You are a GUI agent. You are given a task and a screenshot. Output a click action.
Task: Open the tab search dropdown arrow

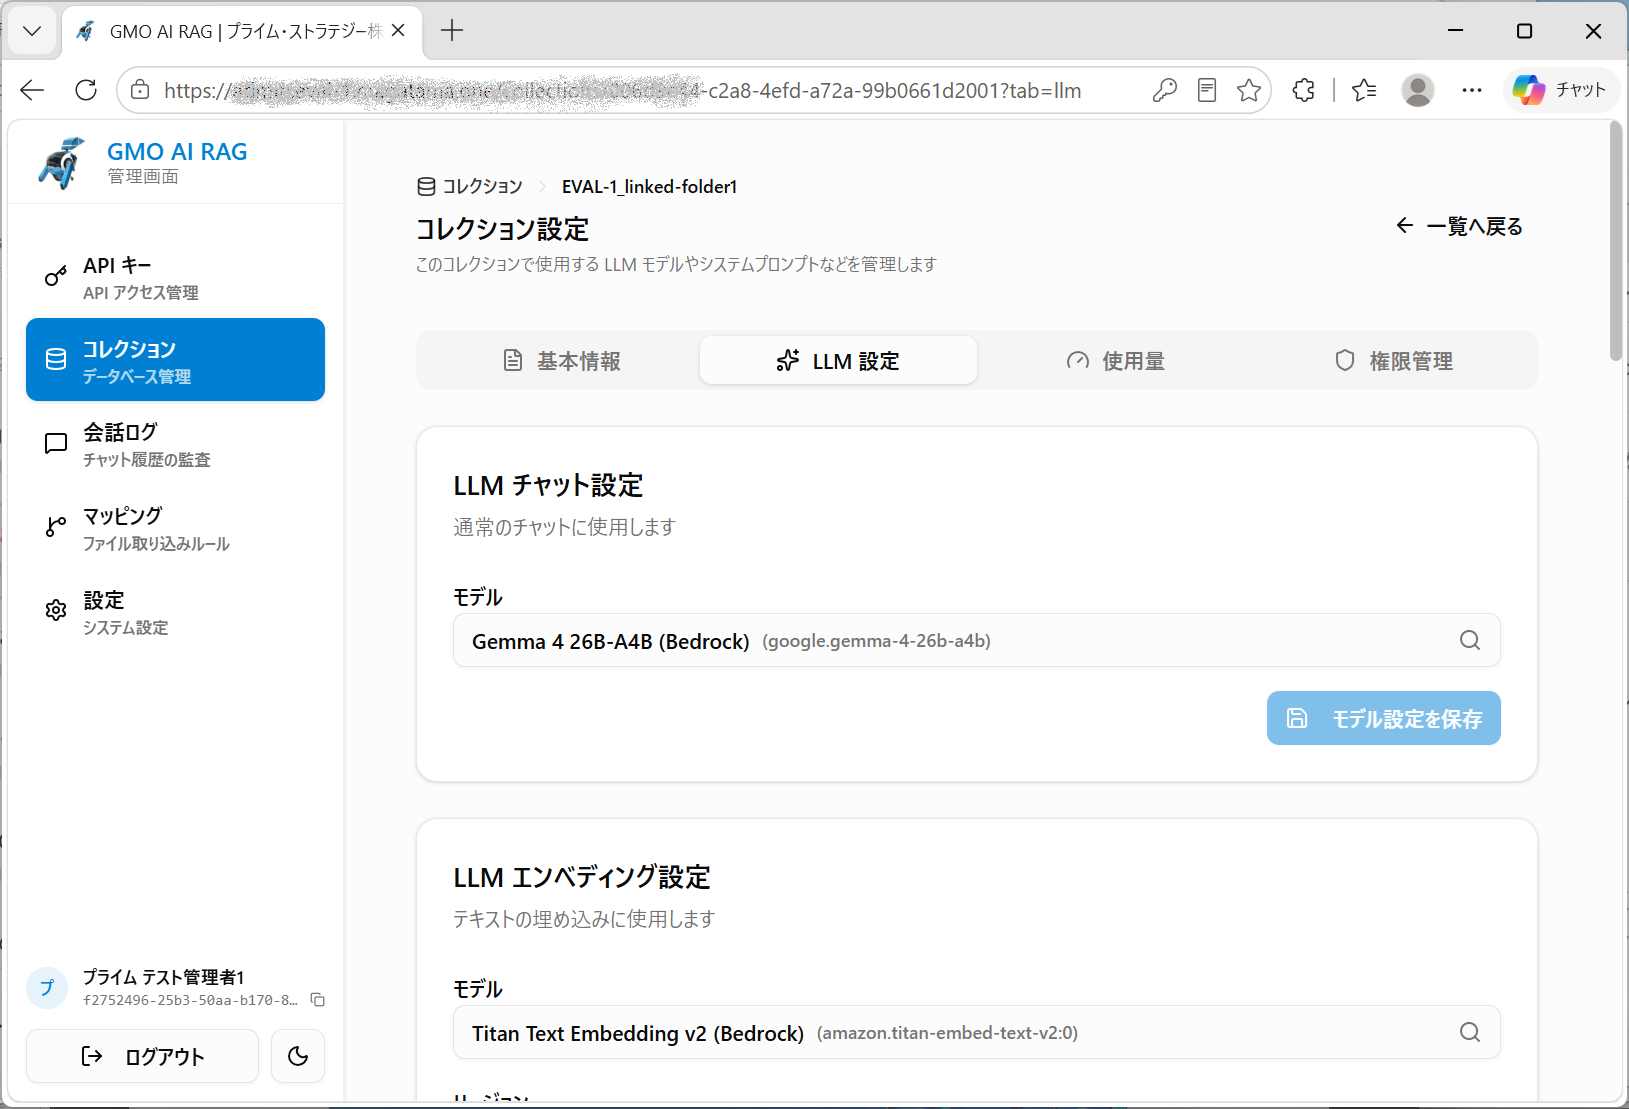tap(32, 31)
